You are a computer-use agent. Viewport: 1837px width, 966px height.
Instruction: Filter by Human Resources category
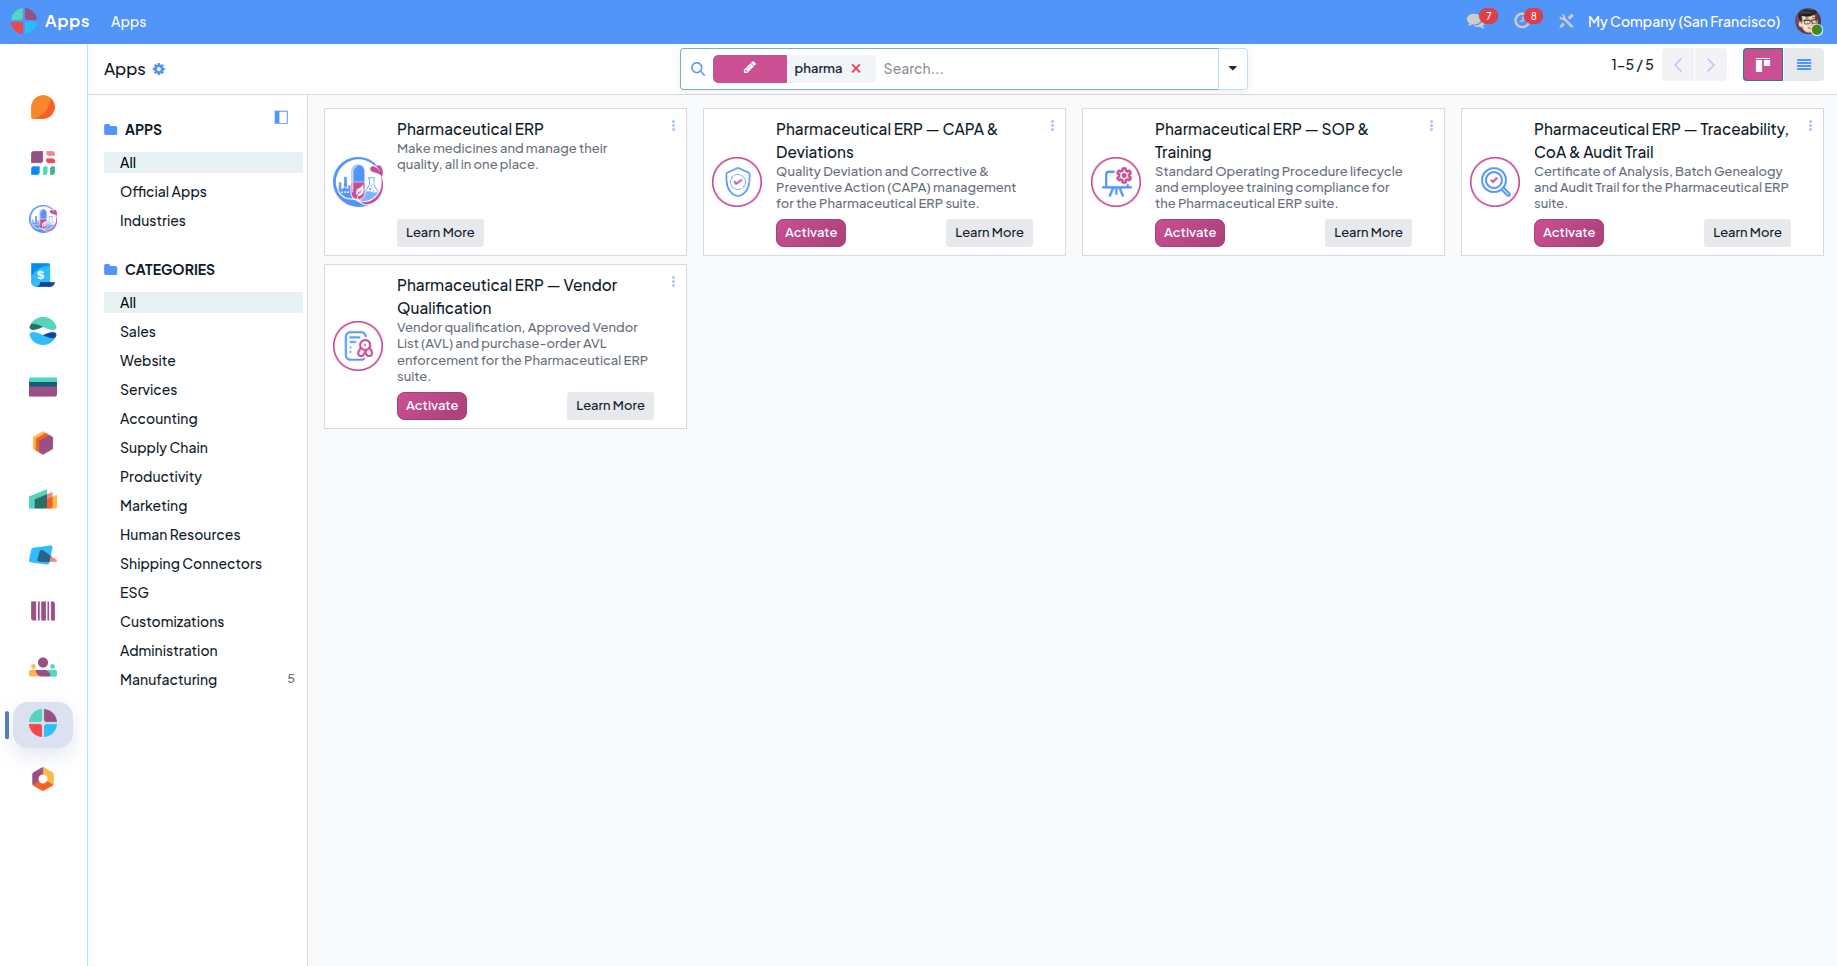203,534
